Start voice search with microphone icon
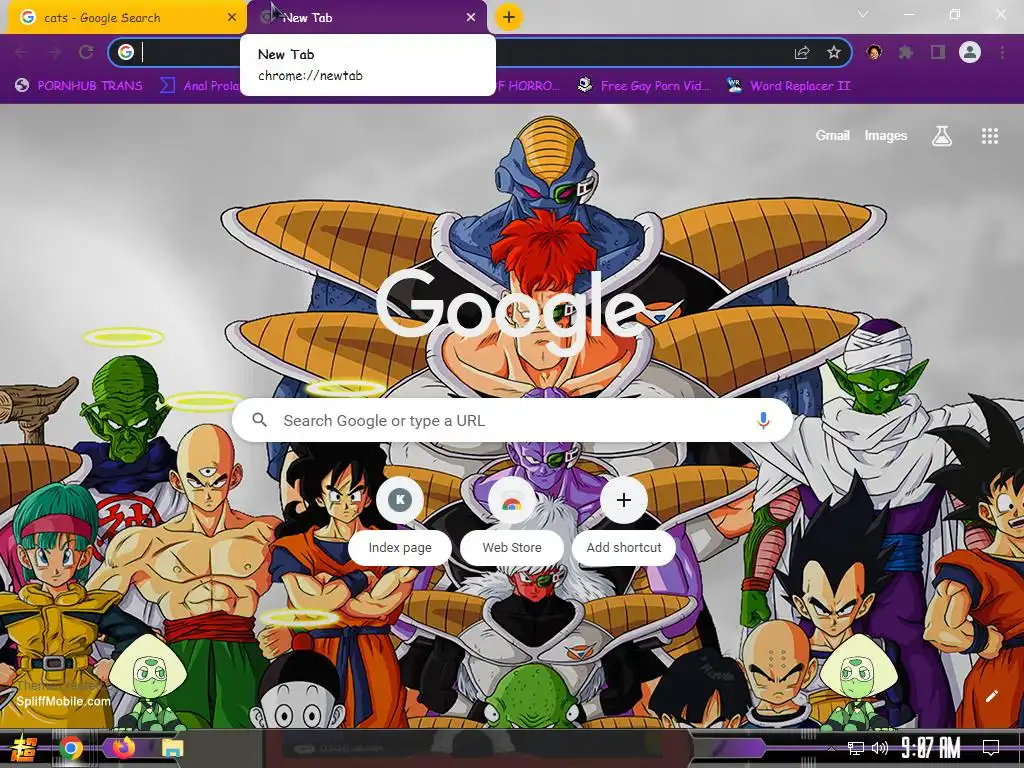1024x768 pixels. point(763,420)
